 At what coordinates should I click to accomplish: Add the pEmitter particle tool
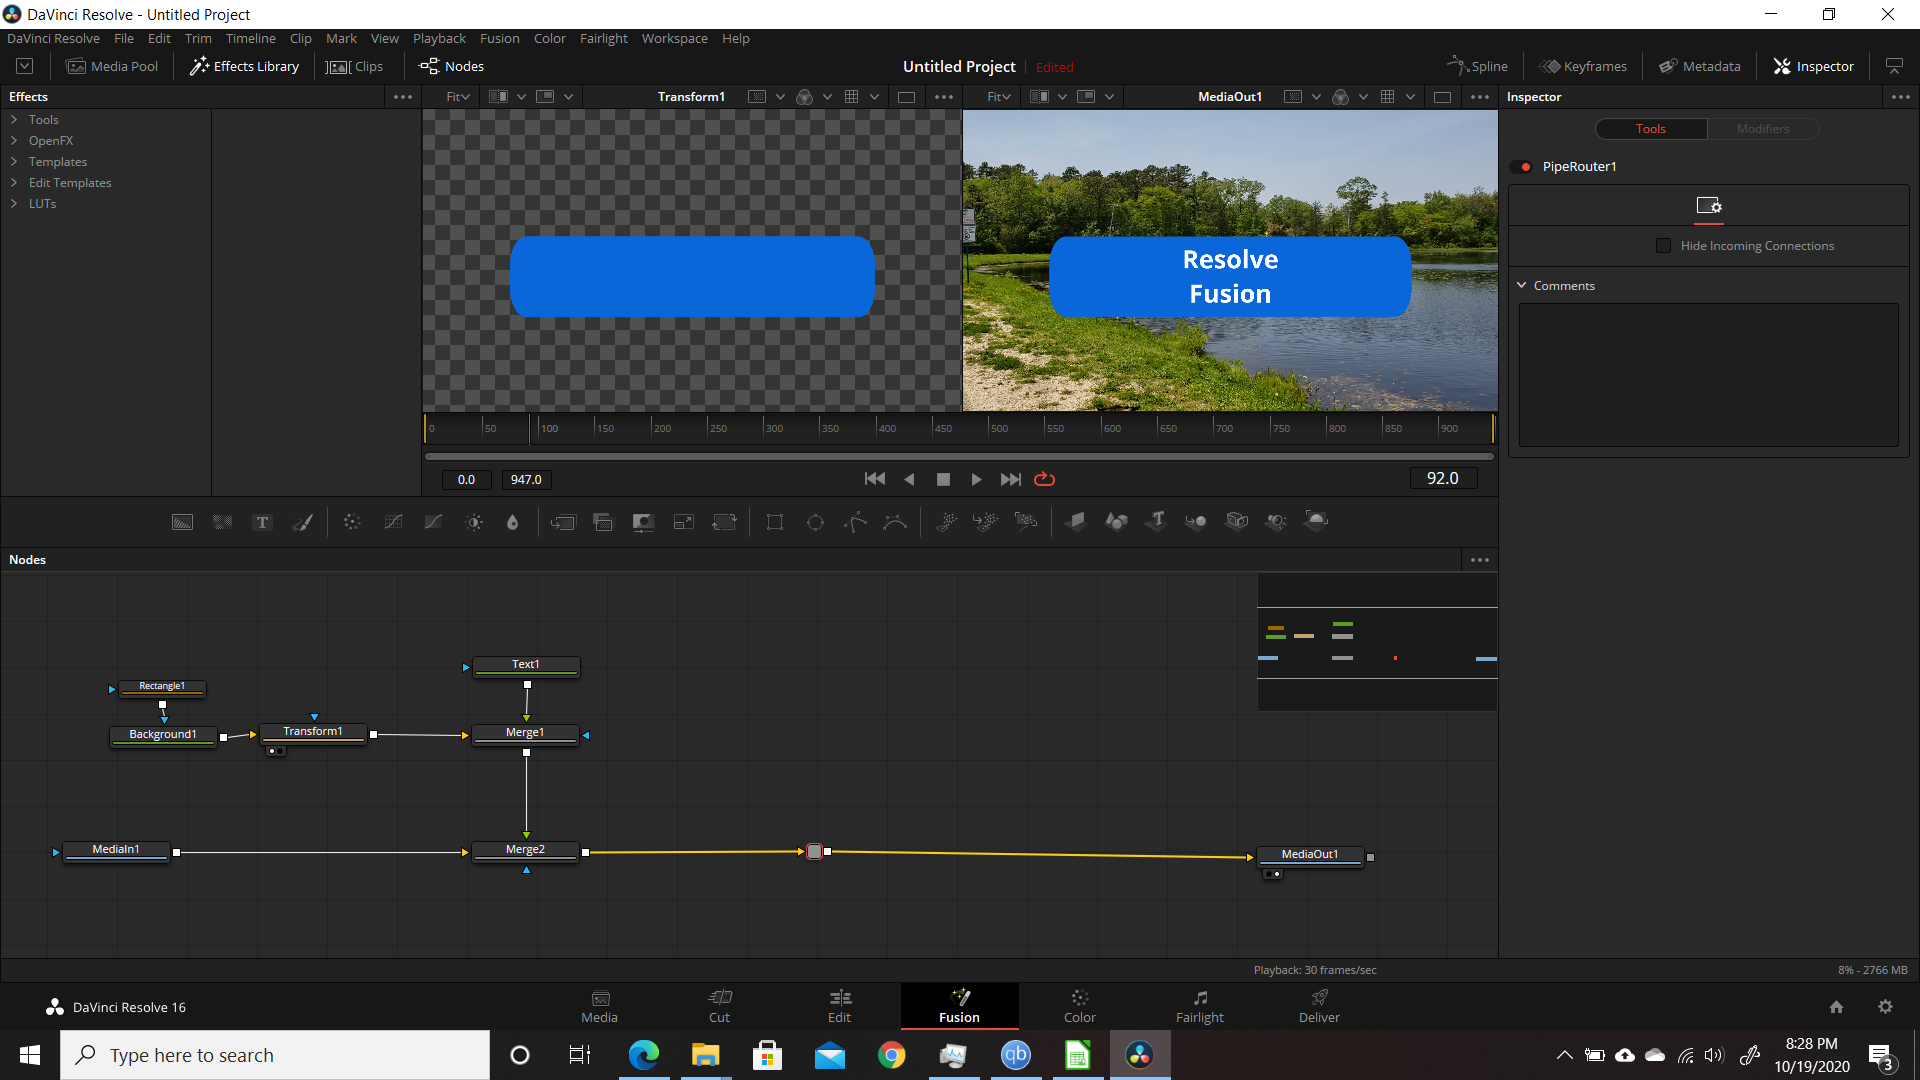click(x=946, y=522)
